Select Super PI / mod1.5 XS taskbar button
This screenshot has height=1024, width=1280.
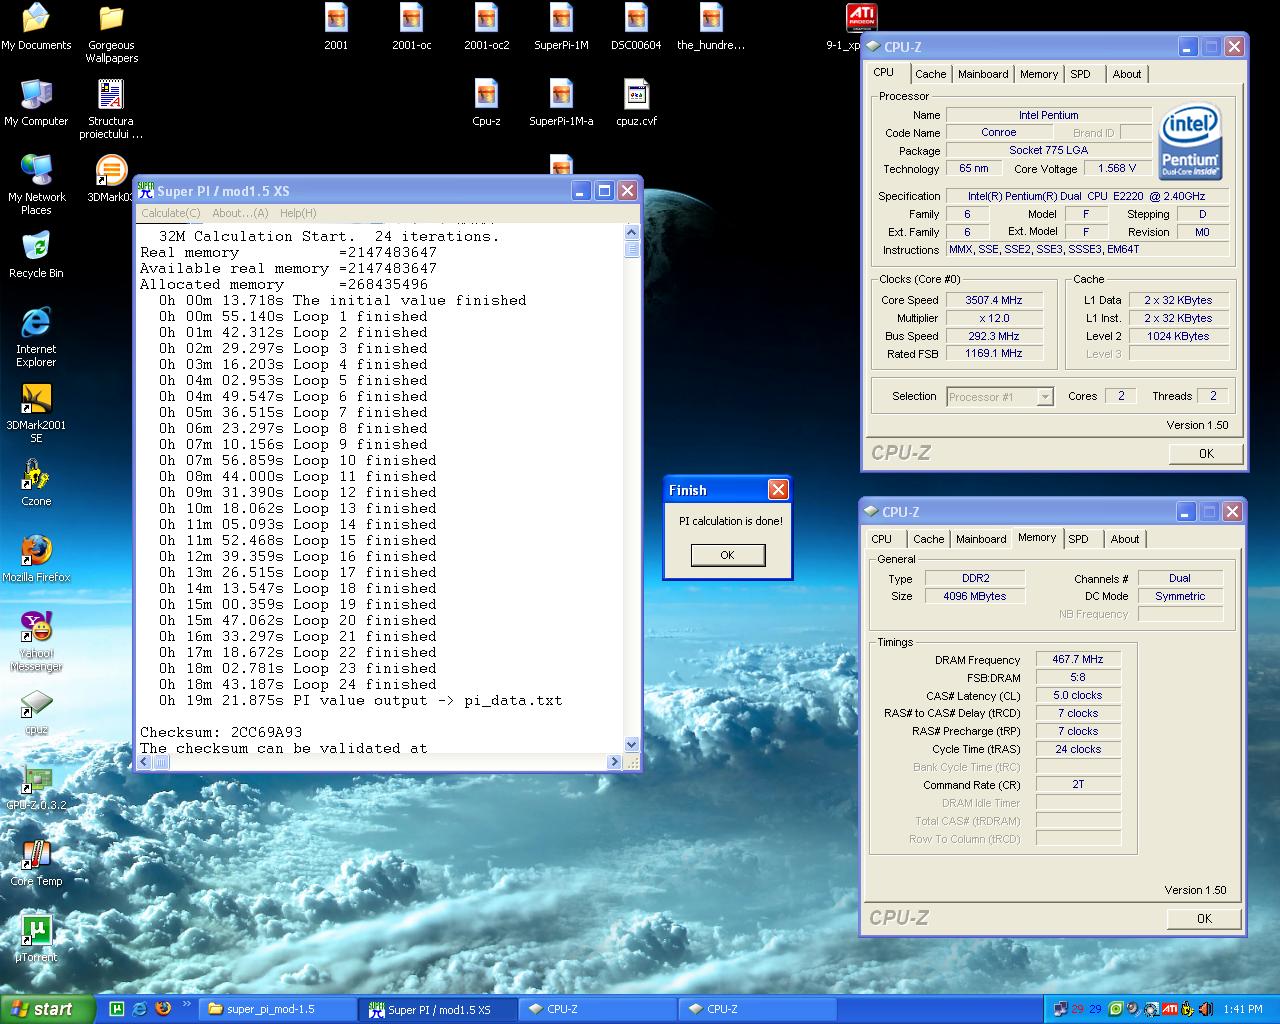click(x=438, y=1009)
